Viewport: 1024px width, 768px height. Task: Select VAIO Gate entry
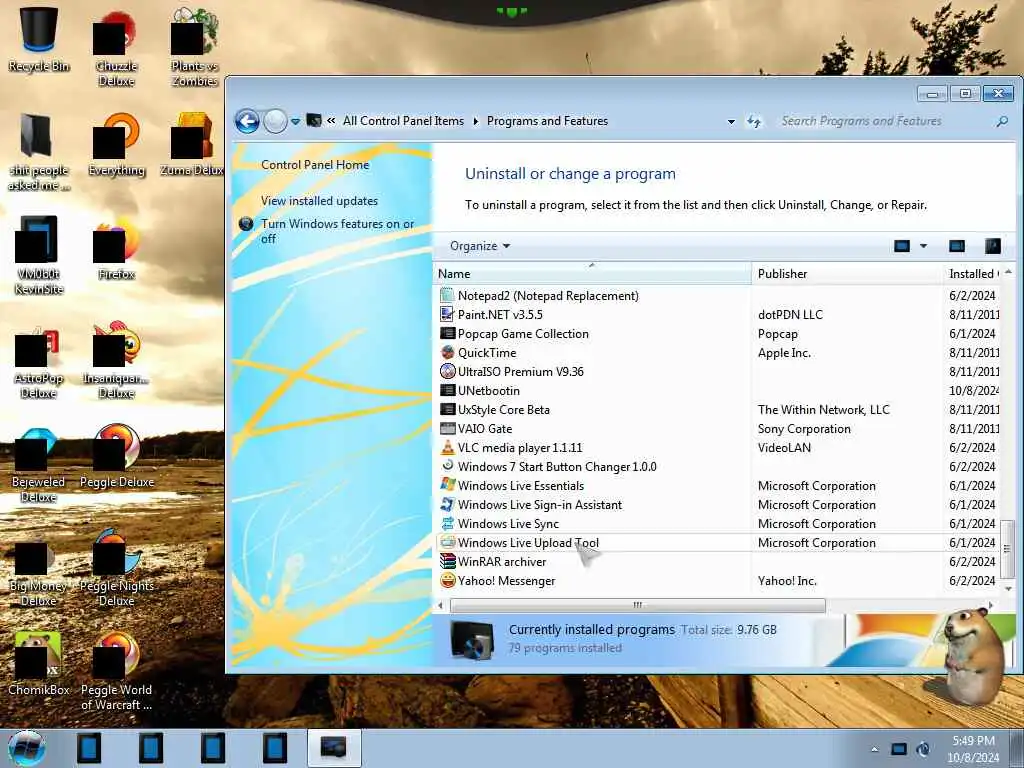click(x=717, y=428)
